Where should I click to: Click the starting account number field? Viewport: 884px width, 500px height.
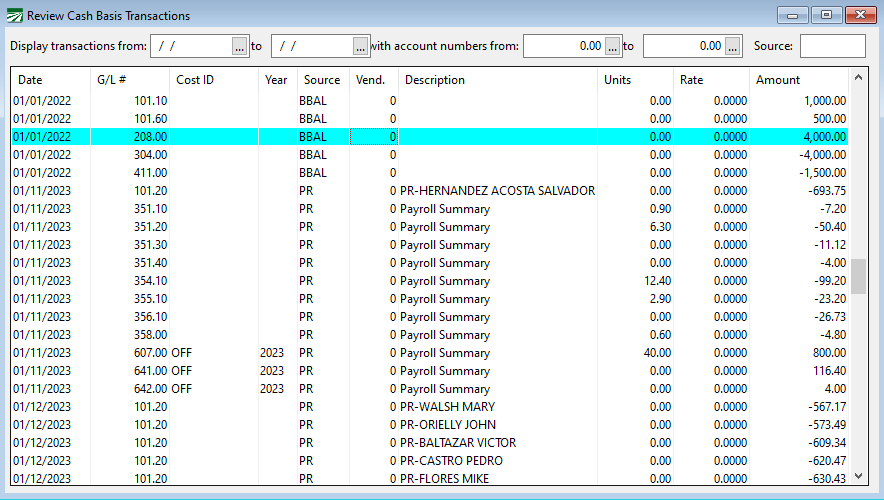pyautogui.click(x=564, y=46)
